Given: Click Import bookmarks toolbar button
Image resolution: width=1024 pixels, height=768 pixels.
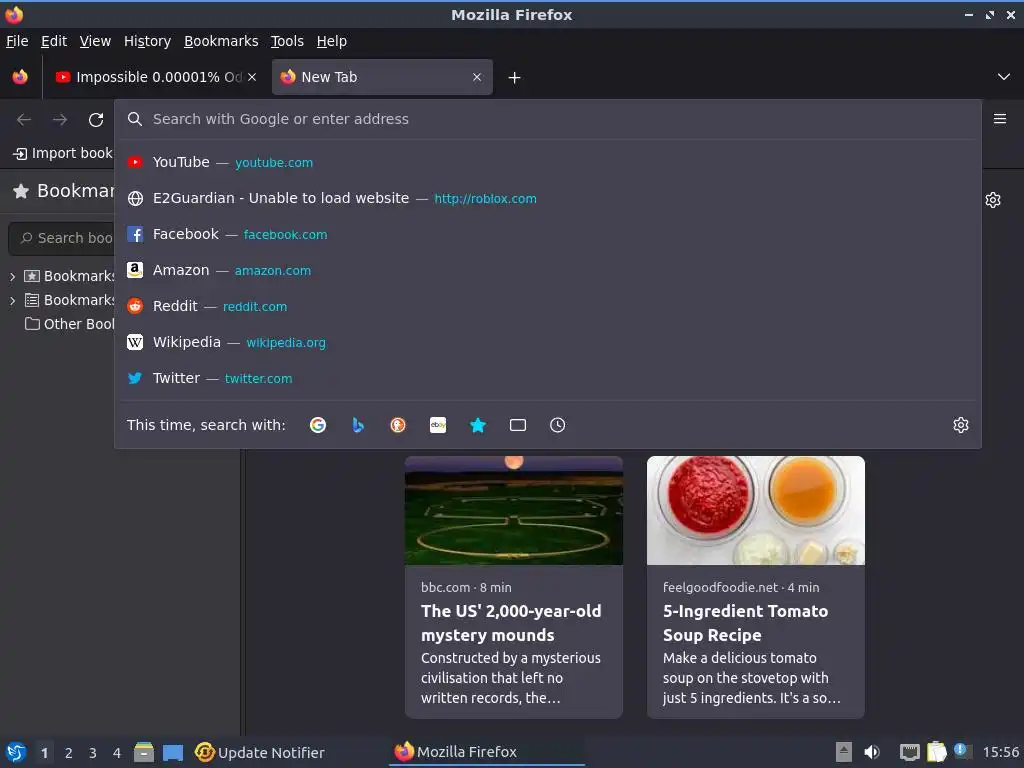Looking at the screenshot, I should pyautogui.click(x=63, y=153).
